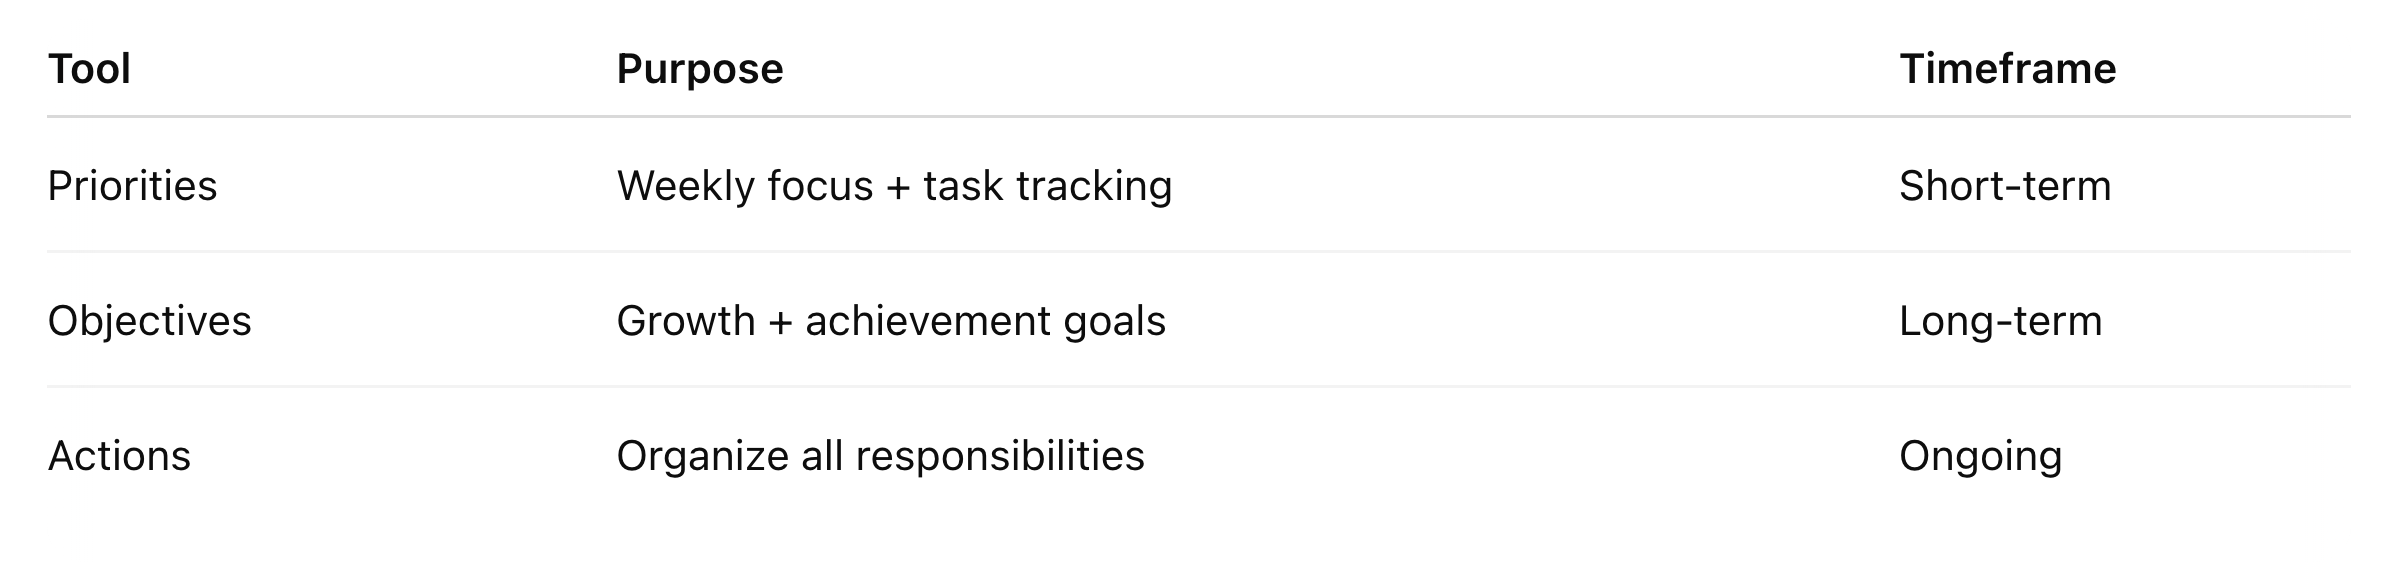The image size is (2386, 572).
Task: Click the word "responsibilities" in Actions row
Action: point(1000,456)
